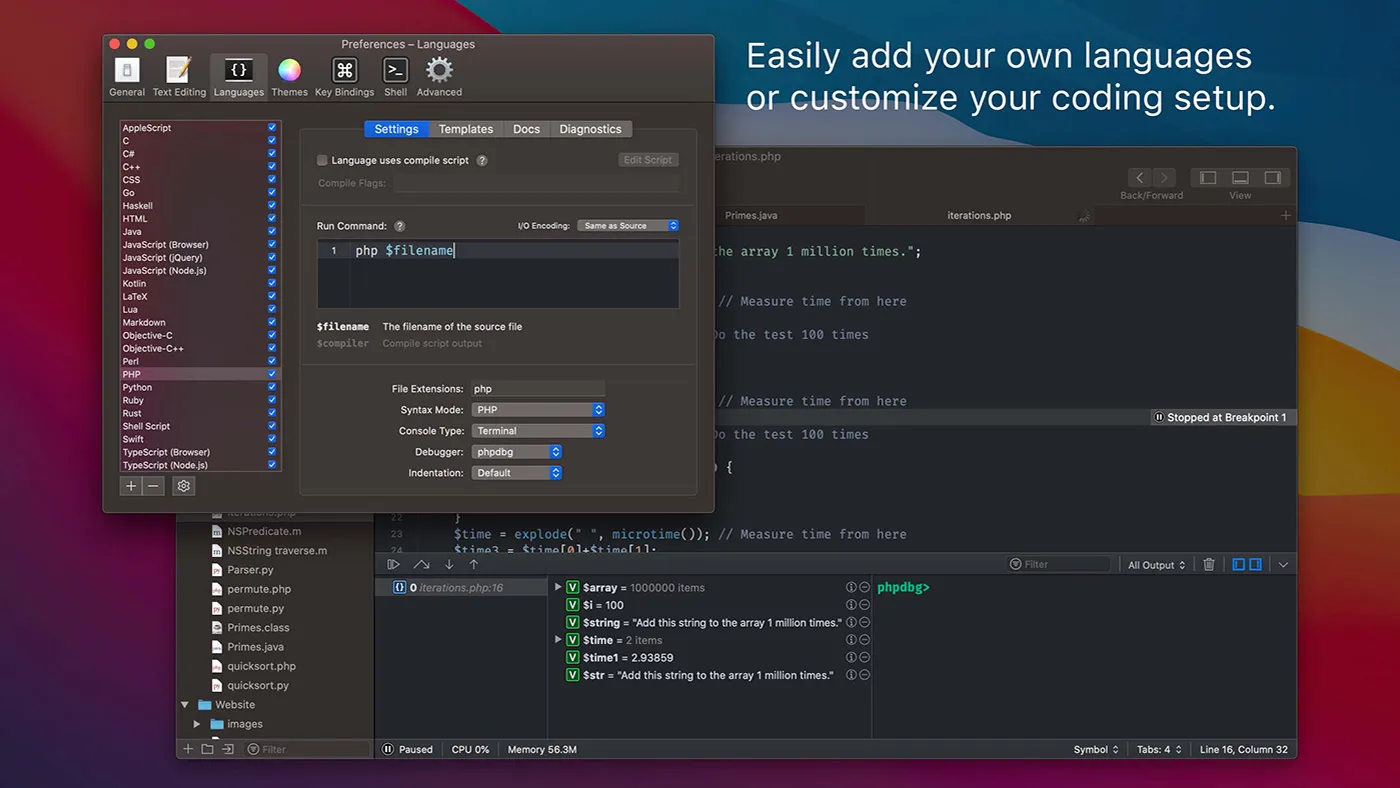Clear the console output with the trash icon
This screenshot has height=788, width=1400.
pyautogui.click(x=1208, y=564)
